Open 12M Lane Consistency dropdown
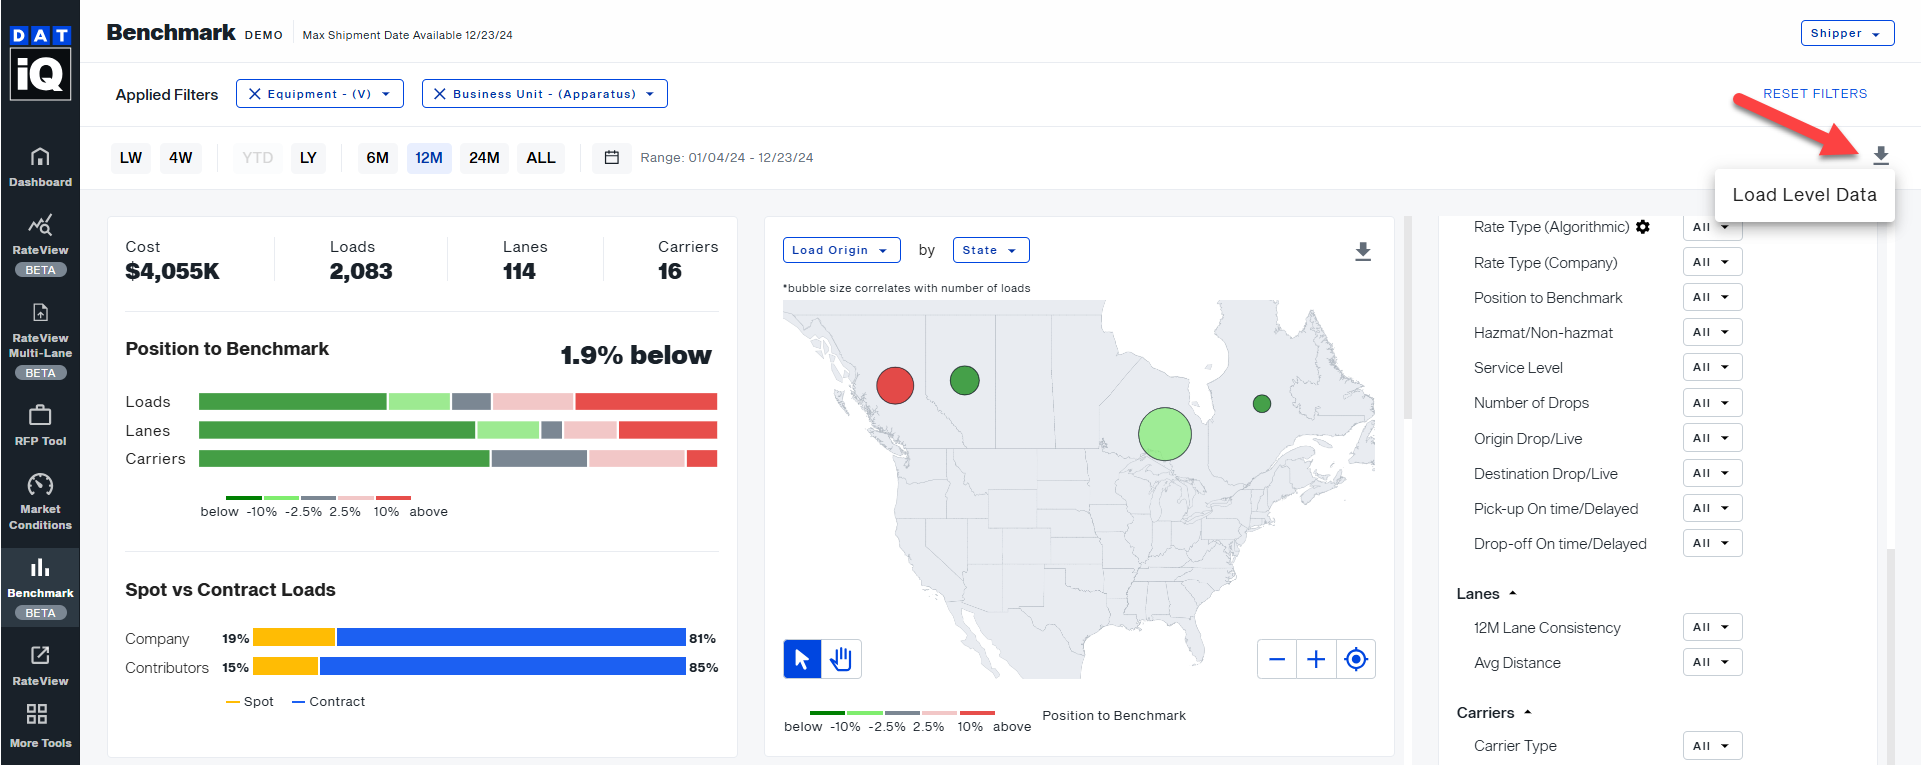Viewport: 1921px width, 765px height. click(1712, 627)
